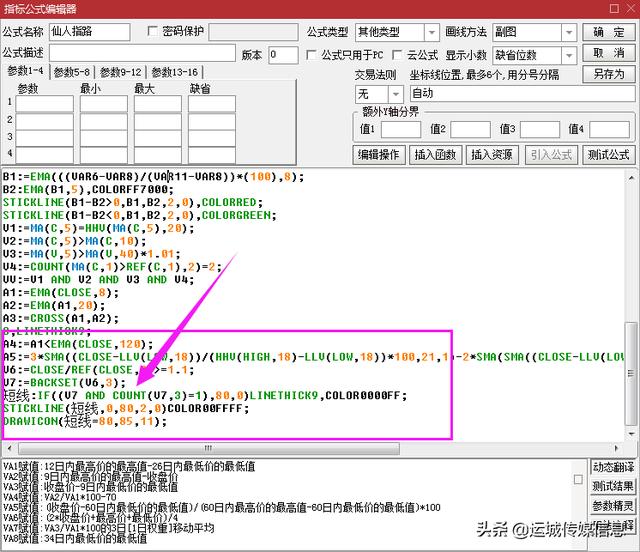
Task: Click parameter row 2 最大 field
Action: point(158,121)
